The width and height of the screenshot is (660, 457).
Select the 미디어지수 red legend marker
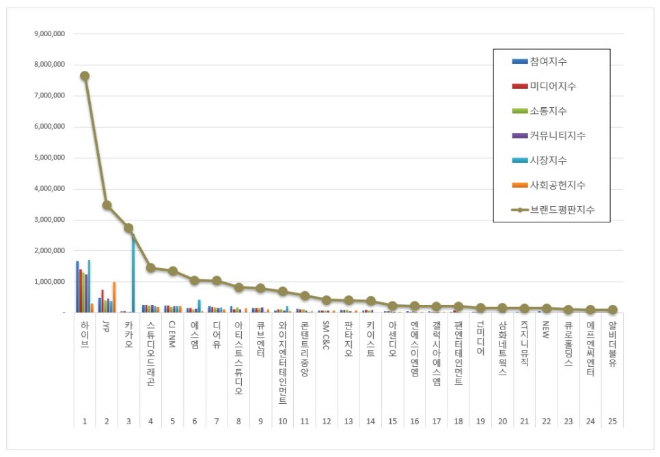520,87
